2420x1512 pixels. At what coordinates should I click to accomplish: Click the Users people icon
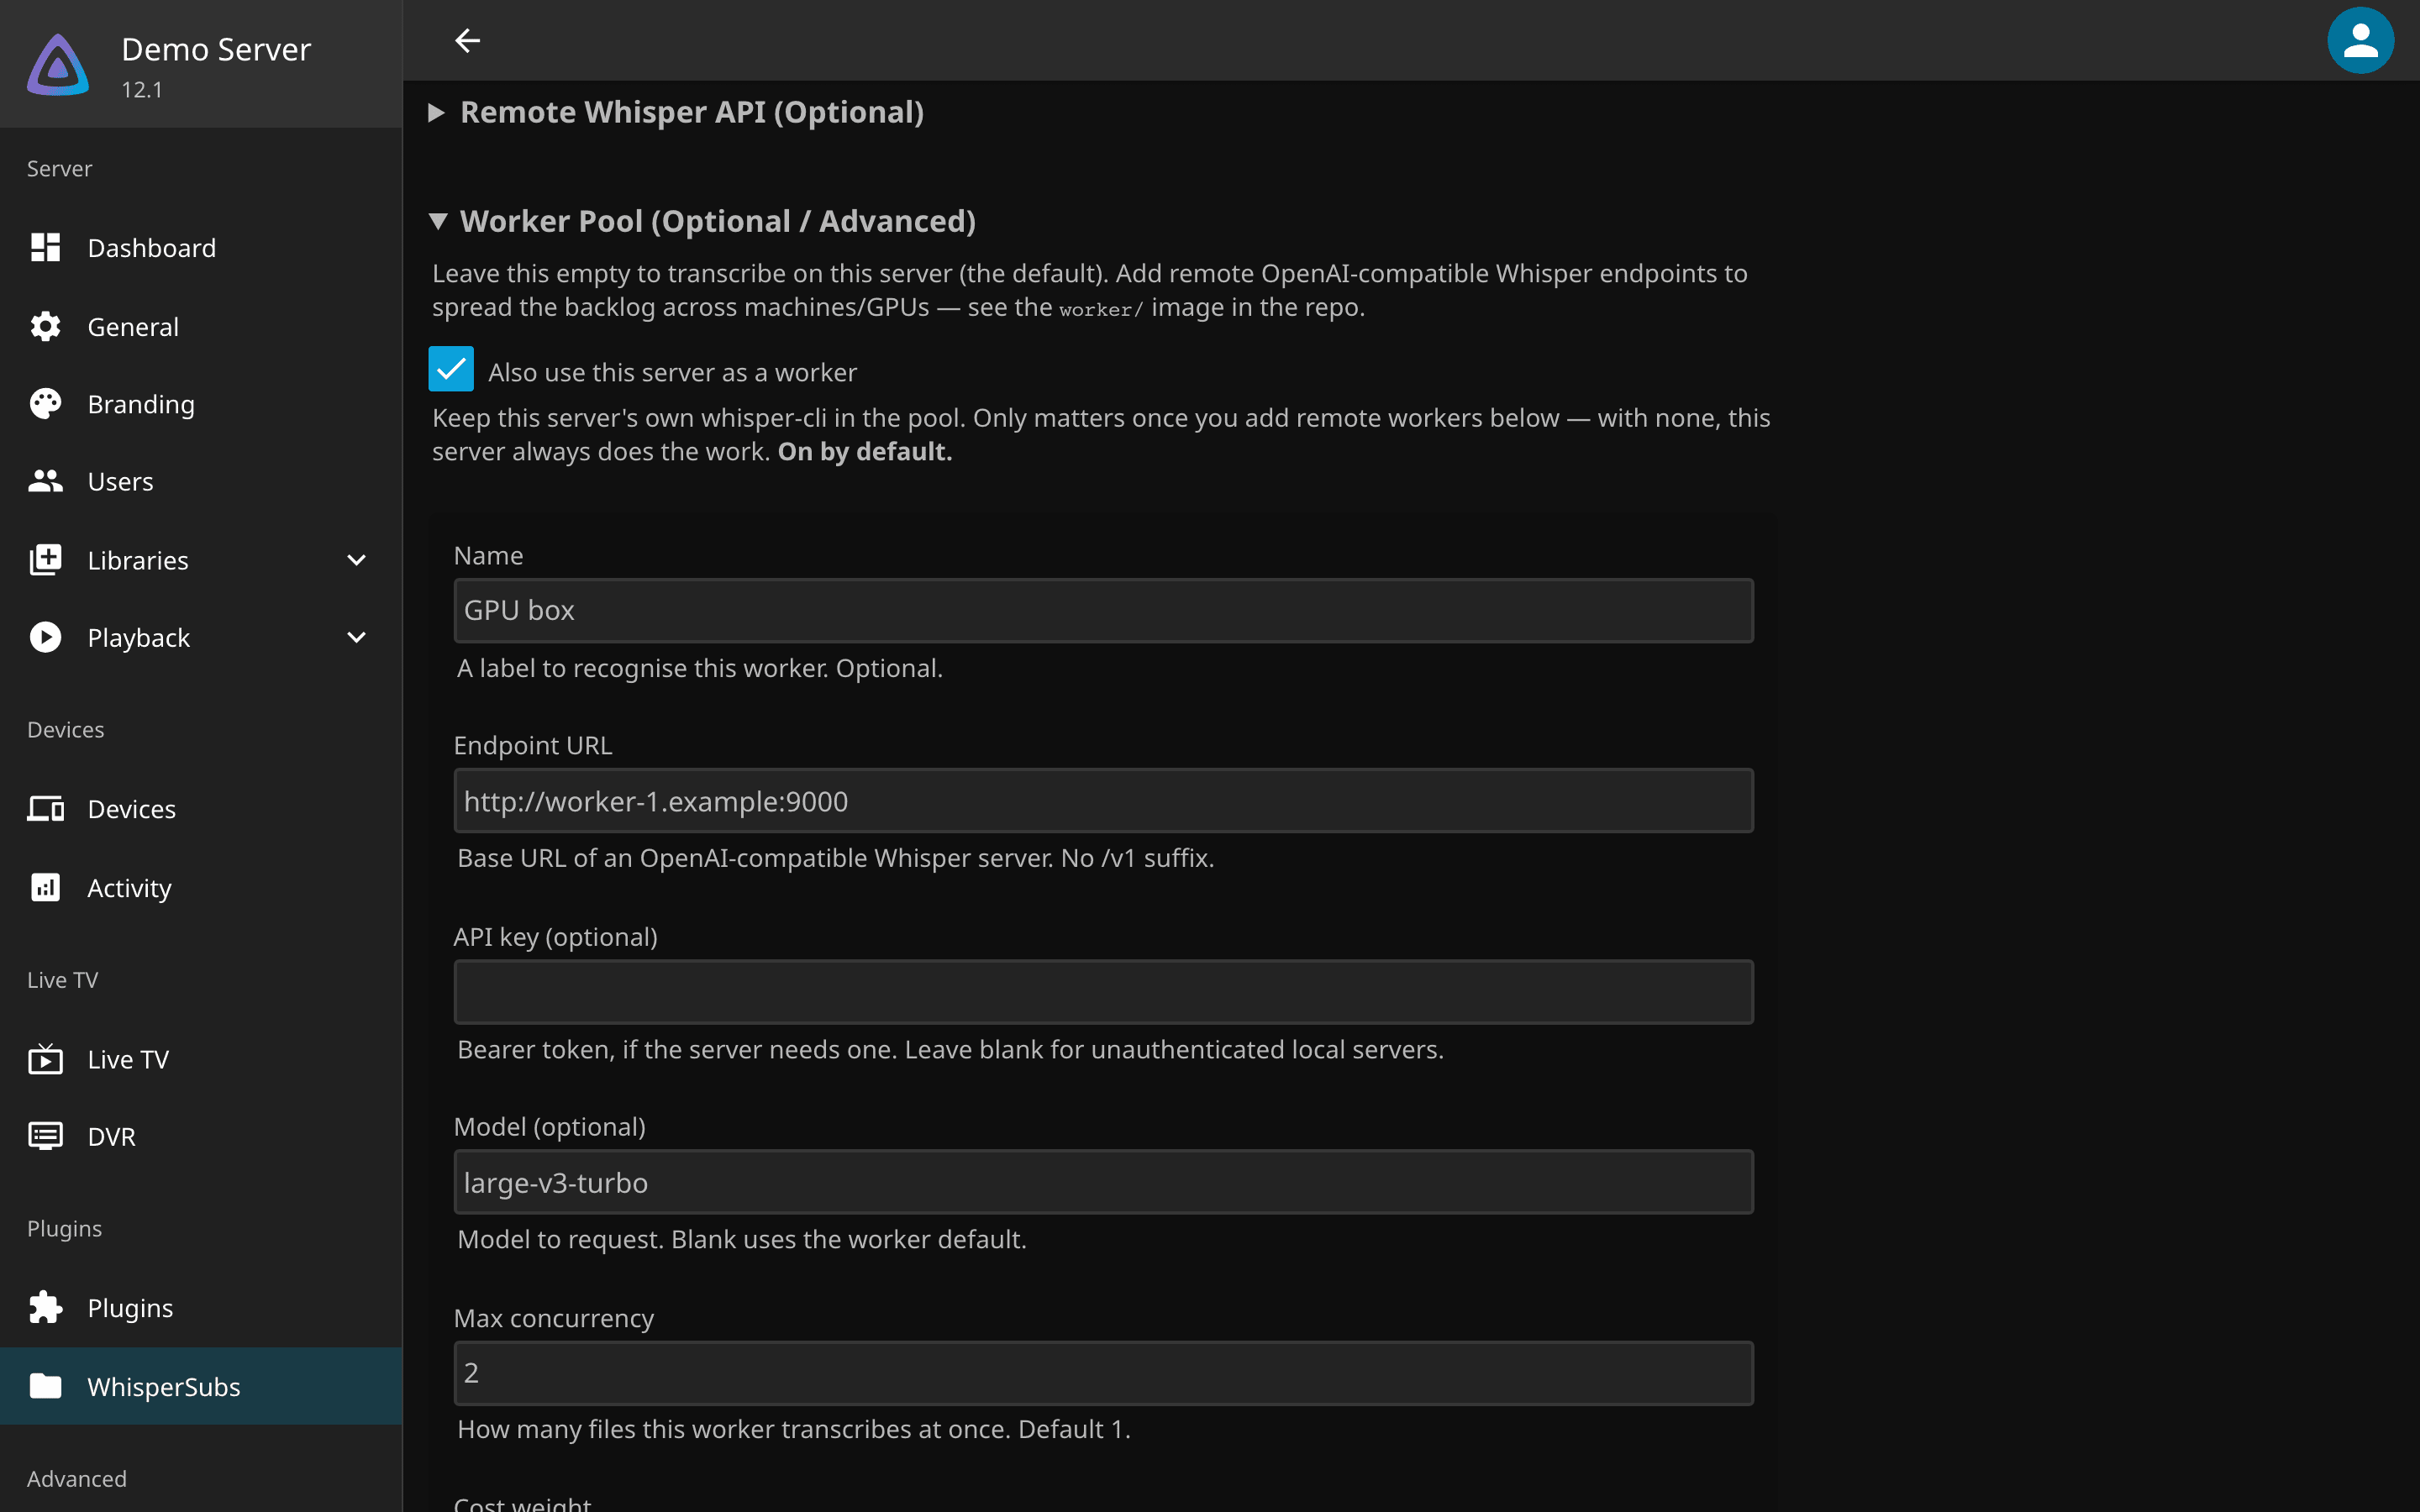(x=45, y=481)
